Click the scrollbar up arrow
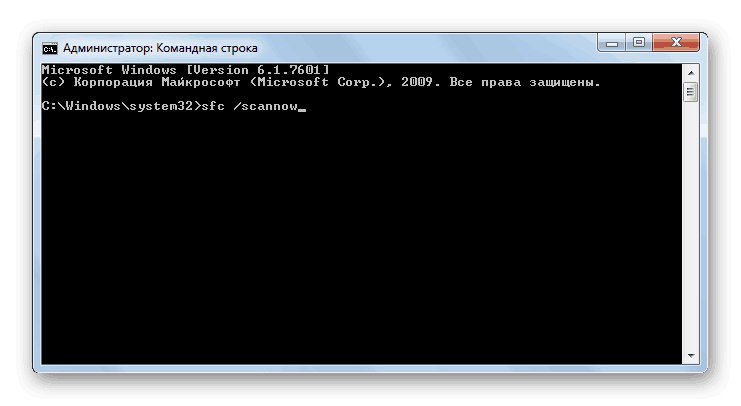 pos(691,73)
